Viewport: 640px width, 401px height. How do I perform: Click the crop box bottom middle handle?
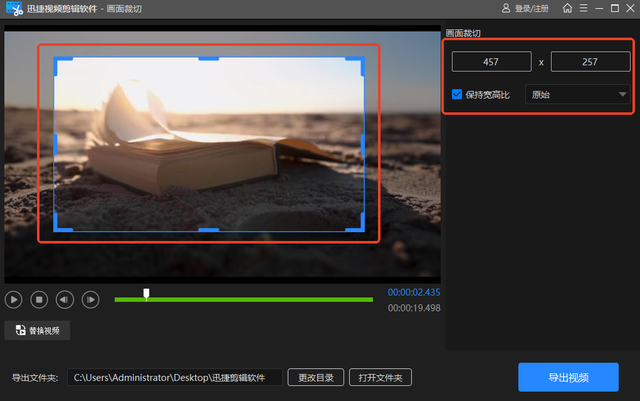[209, 230]
